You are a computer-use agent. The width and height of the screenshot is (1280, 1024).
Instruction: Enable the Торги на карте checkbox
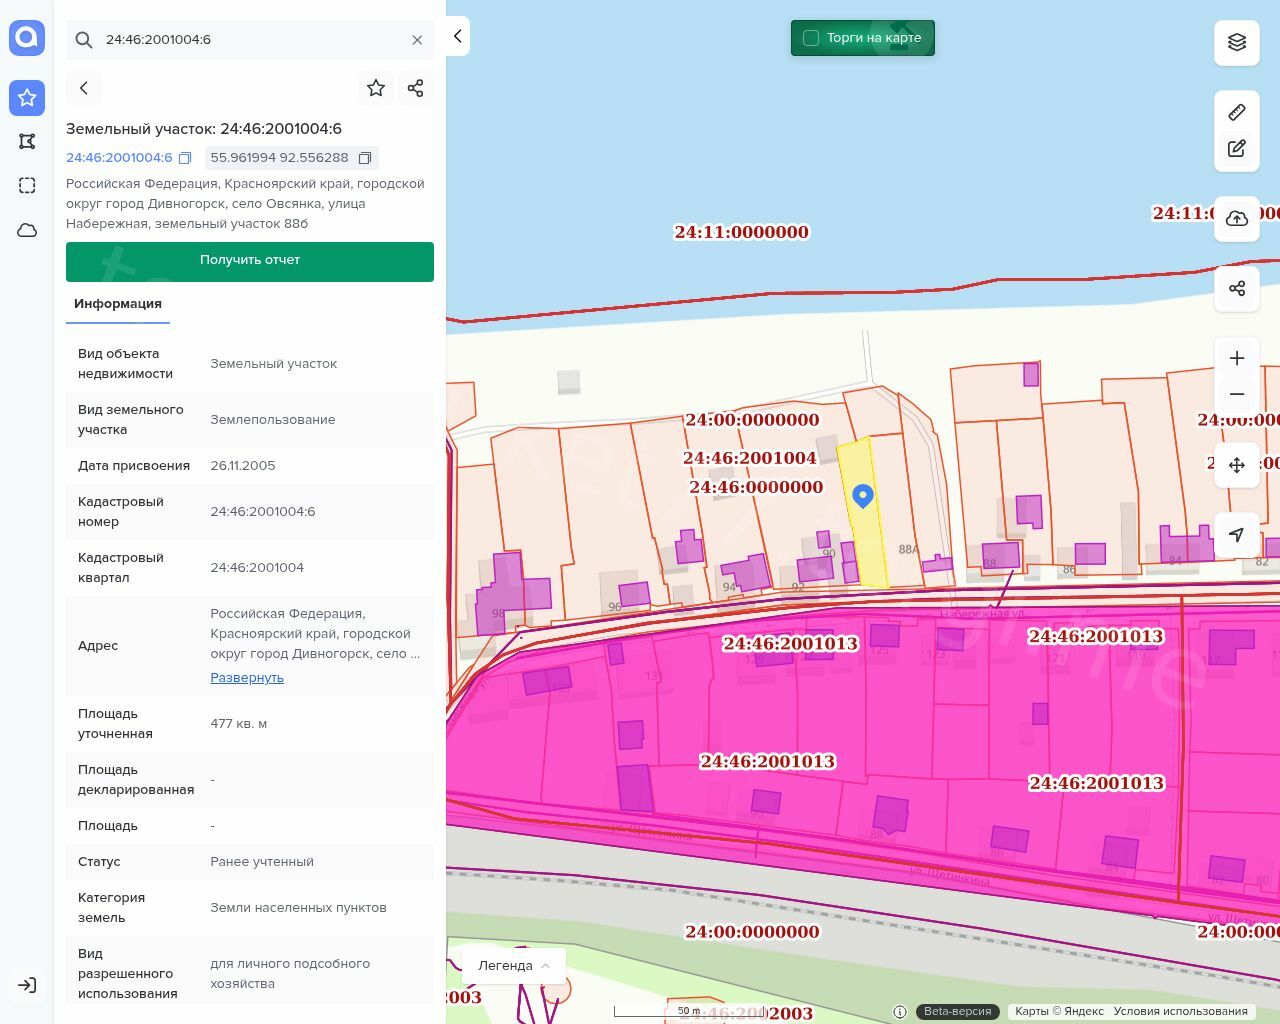click(x=811, y=38)
